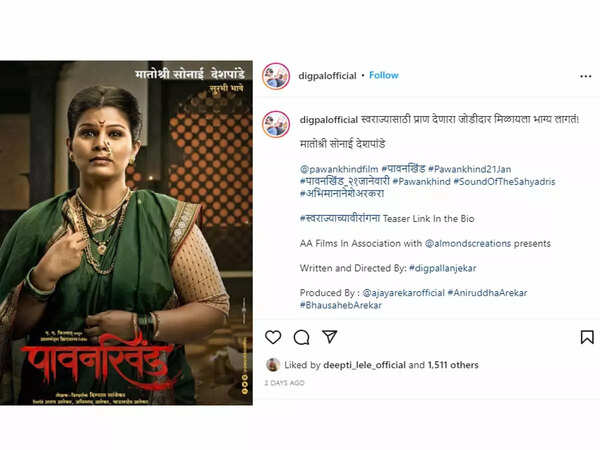Image resolution: width=600 pixels, height=450 pixels.
Task: Open the #Pawankhind21Jan hashtag
Action: [470, 169]
